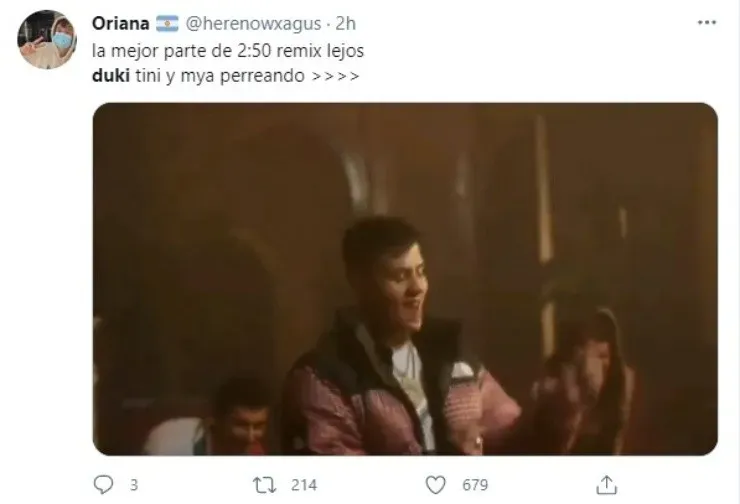Image resolution: width=740 pixels, height=504 pixels.
Task: Click the reply speech bubble icon
Action: 103,485
